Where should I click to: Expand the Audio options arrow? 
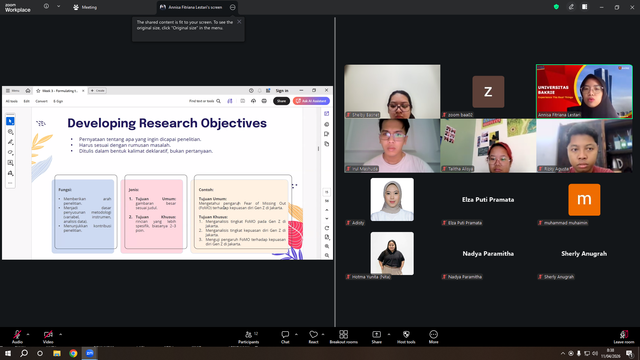tap(28, 334)
